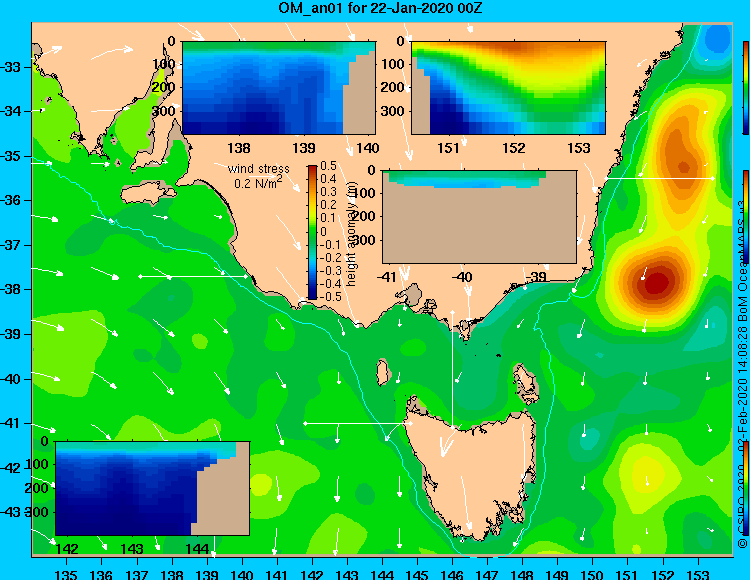The height and width of the screenshot is (580, 750).
Task: Select the 0.5 value on the color bar
Action: [328, 166]
